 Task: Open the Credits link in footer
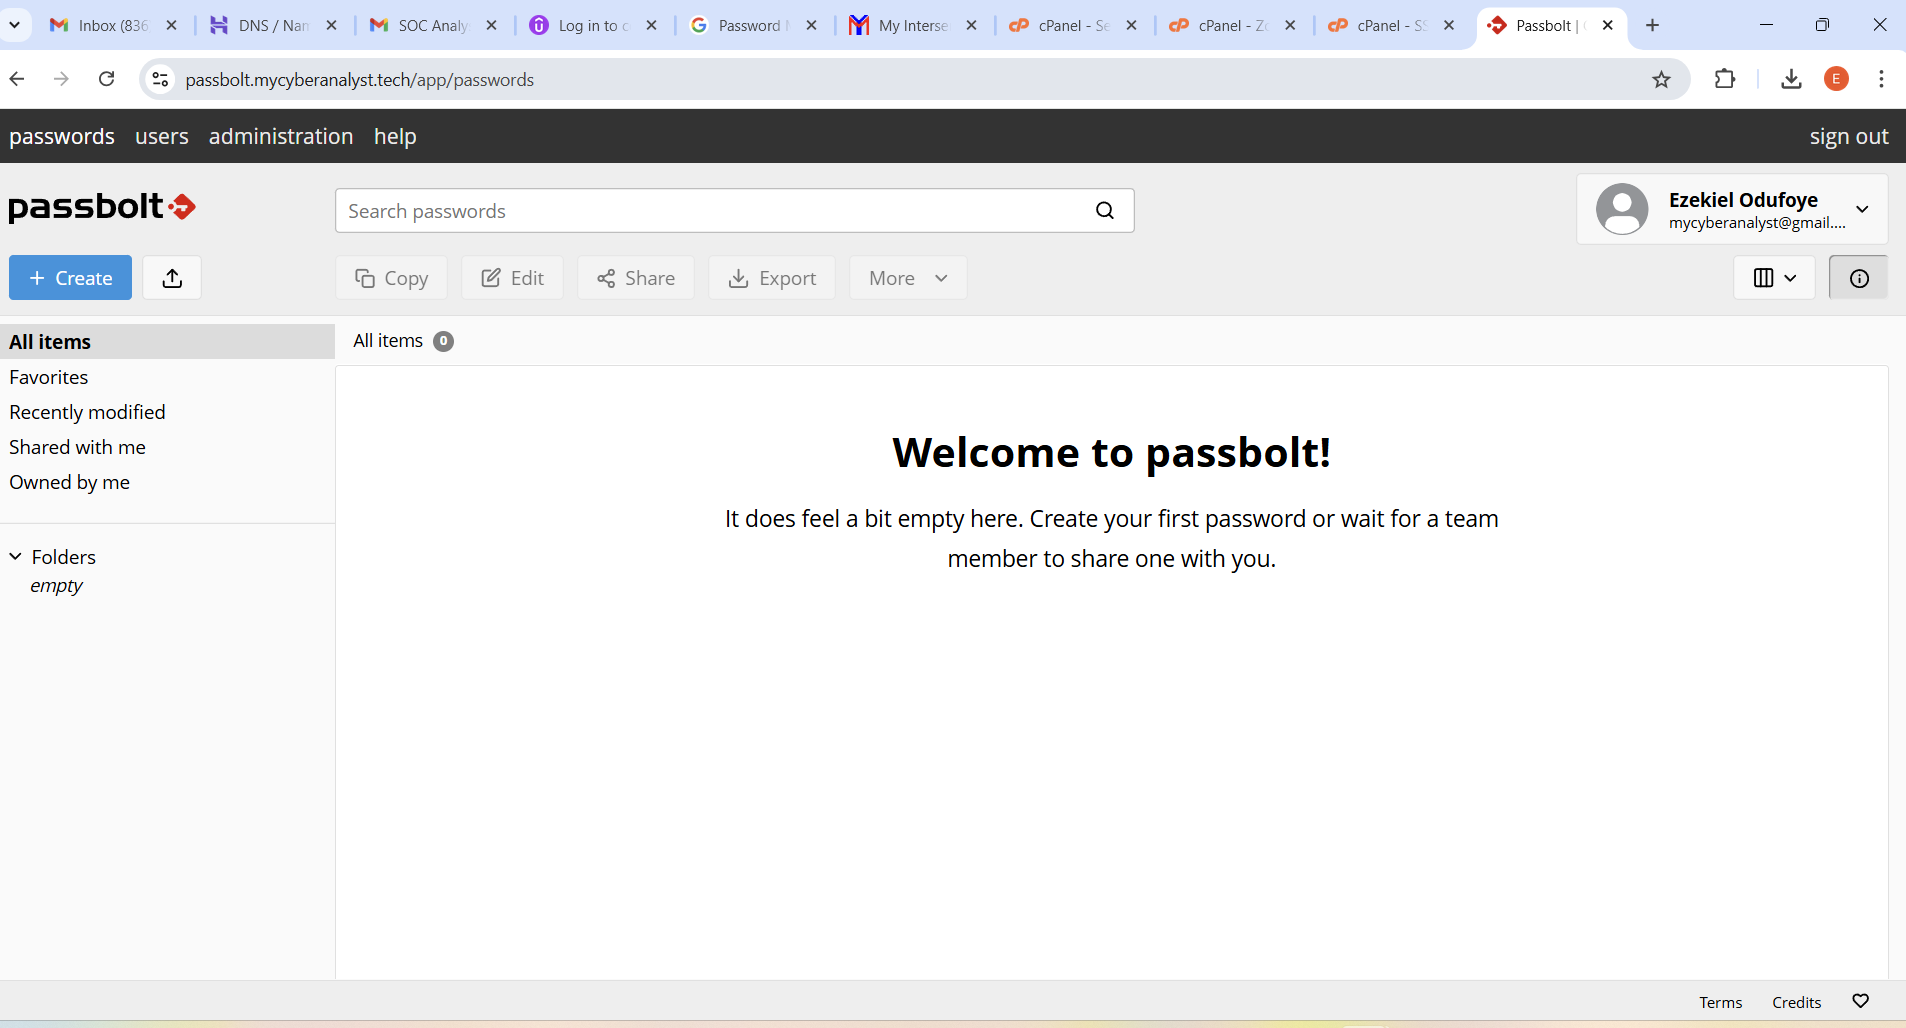pyautogui.click(x=1796, y=1002)
